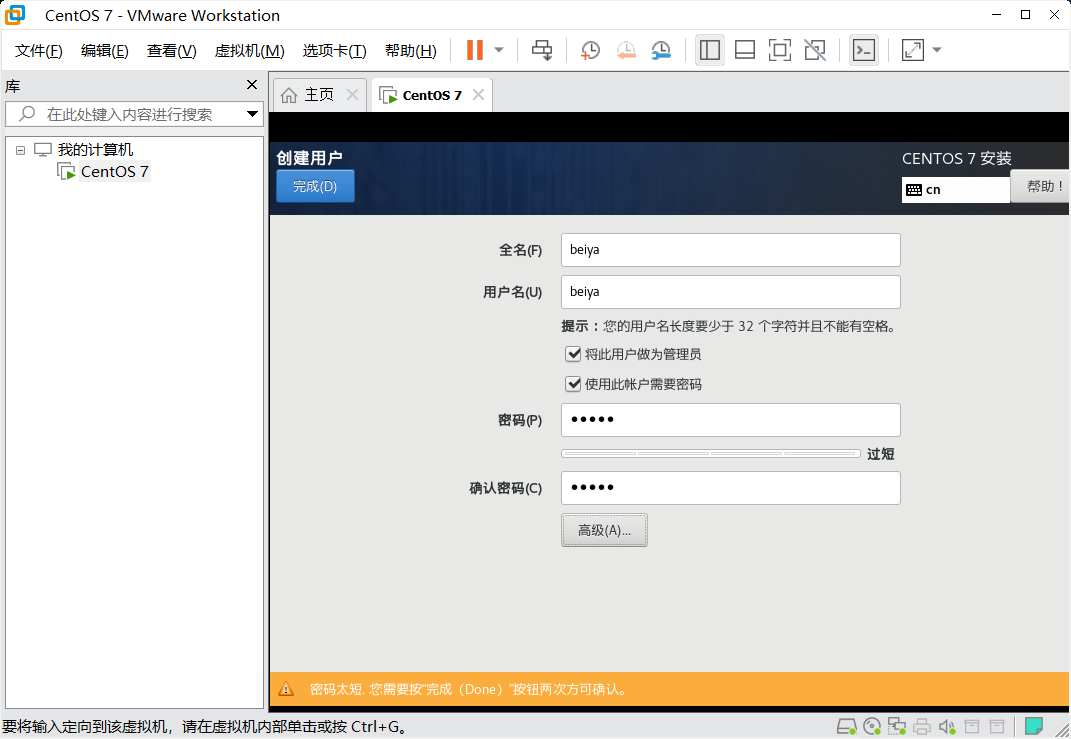Image resolution: width=1071 pixels, height=739 pixels.
Task: Enter full screen mode icon
Action: [x=779, y=50]
